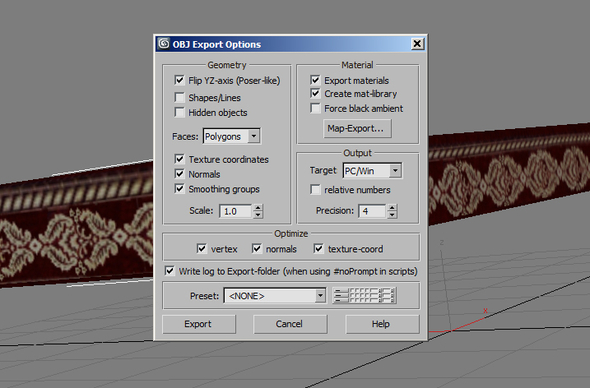
Task: Click the 3ds Max icon in dialog title bar
Action: pyautogui.click(x=164, y=44)
